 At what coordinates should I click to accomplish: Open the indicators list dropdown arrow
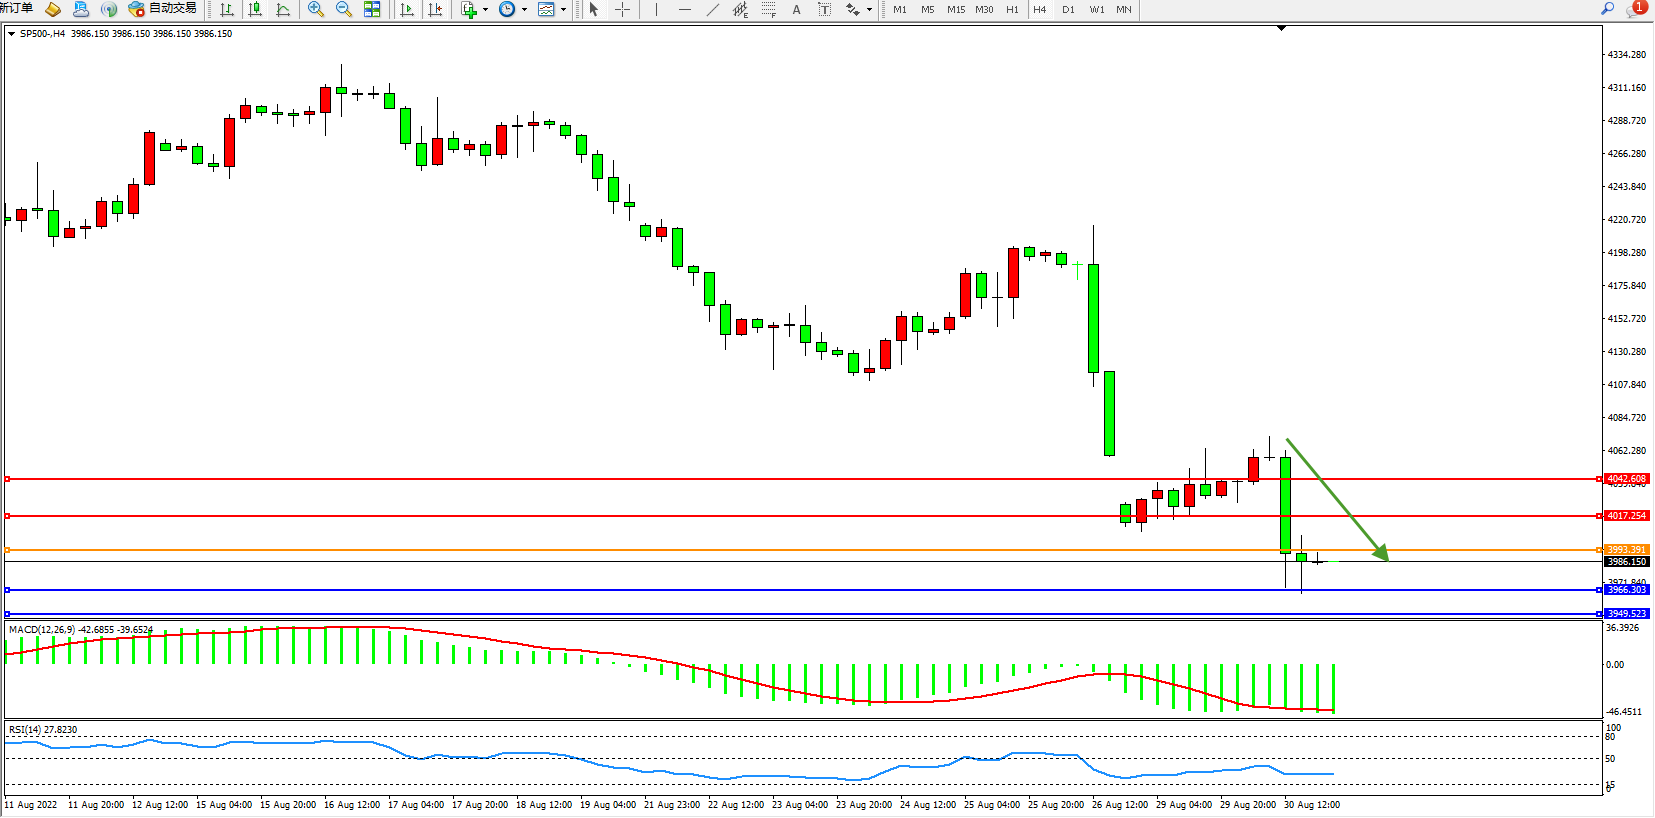click(x=486, y=9)
